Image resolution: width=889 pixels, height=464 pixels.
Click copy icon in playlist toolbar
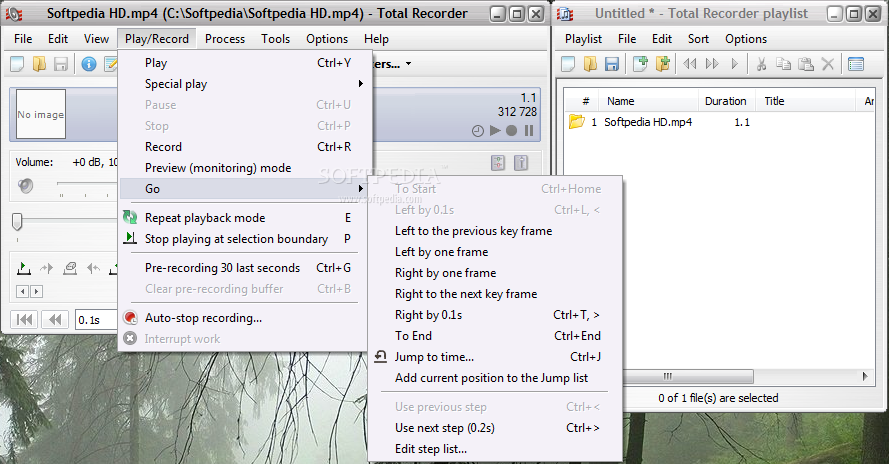784,64
